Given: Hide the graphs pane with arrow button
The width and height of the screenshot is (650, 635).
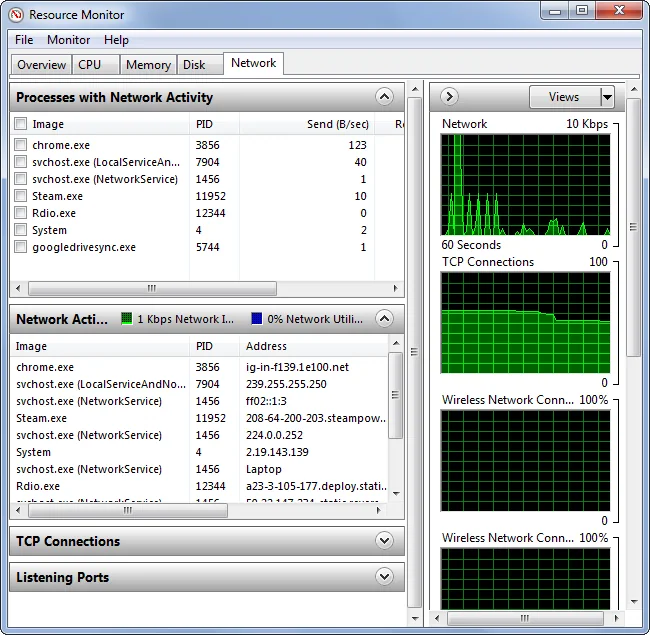Looking at the screenshot, I should click(449, 97).
